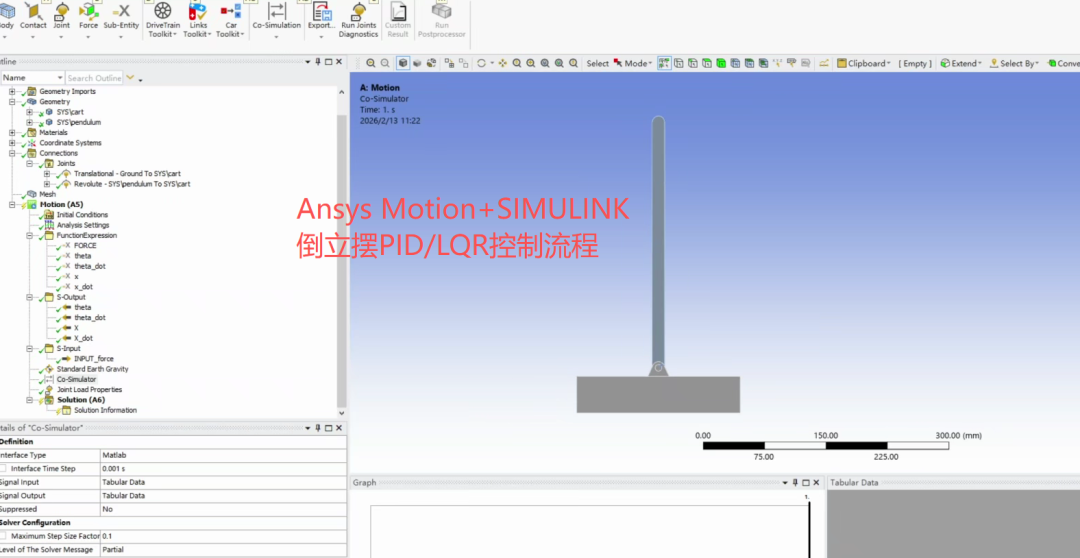Select the Solution (A6) node

pos(82,400)
